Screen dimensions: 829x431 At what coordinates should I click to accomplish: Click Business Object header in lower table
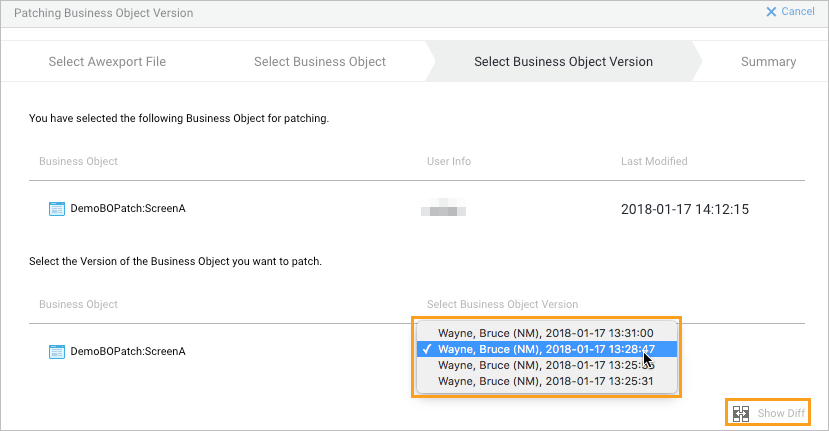click(78, 304)
